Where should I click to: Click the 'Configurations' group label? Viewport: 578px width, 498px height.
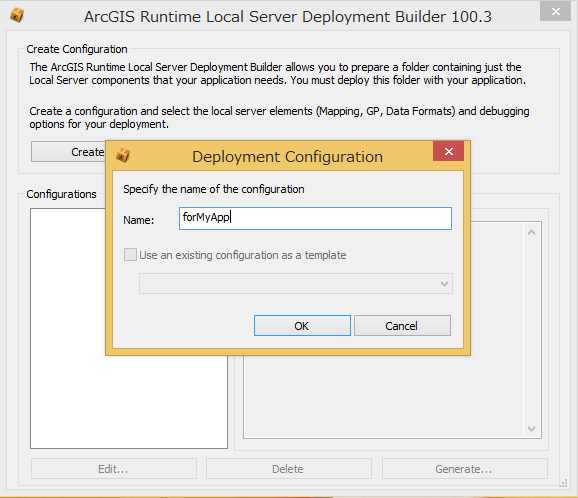click(62, 194)
